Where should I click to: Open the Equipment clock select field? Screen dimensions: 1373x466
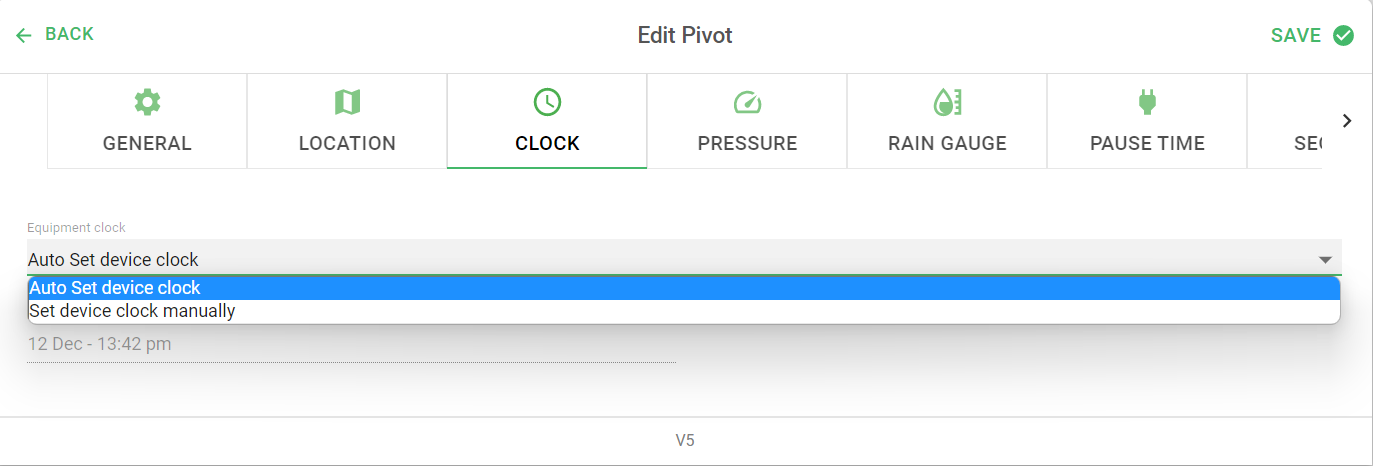coord(684,258)
